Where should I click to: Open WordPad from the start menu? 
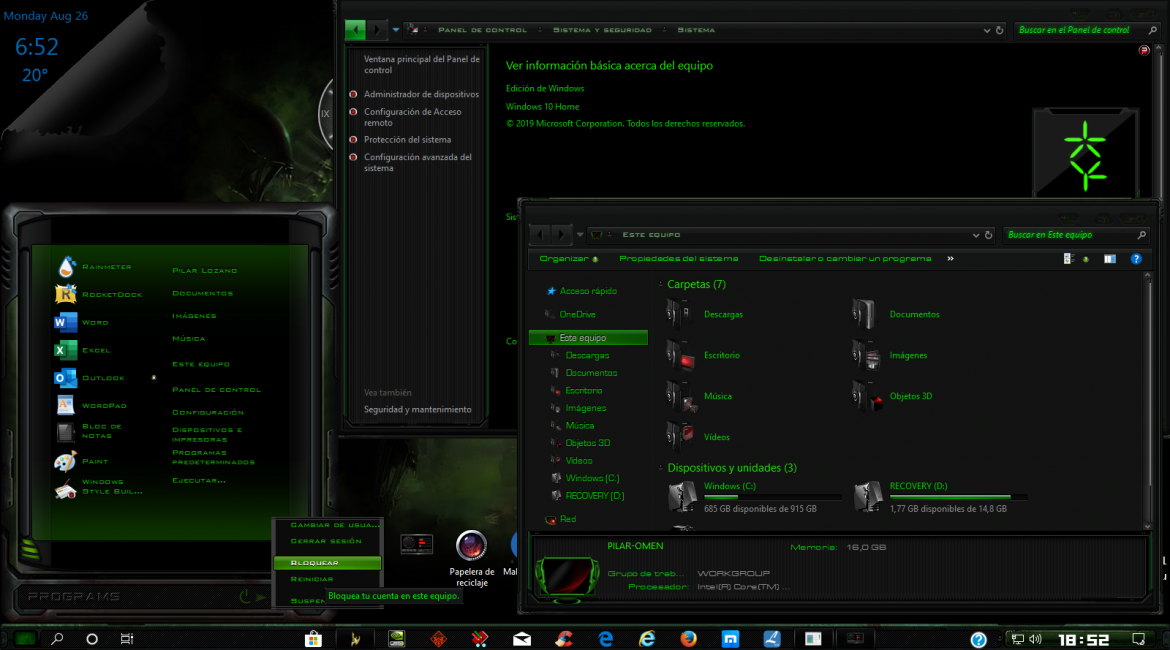point(91,406)
